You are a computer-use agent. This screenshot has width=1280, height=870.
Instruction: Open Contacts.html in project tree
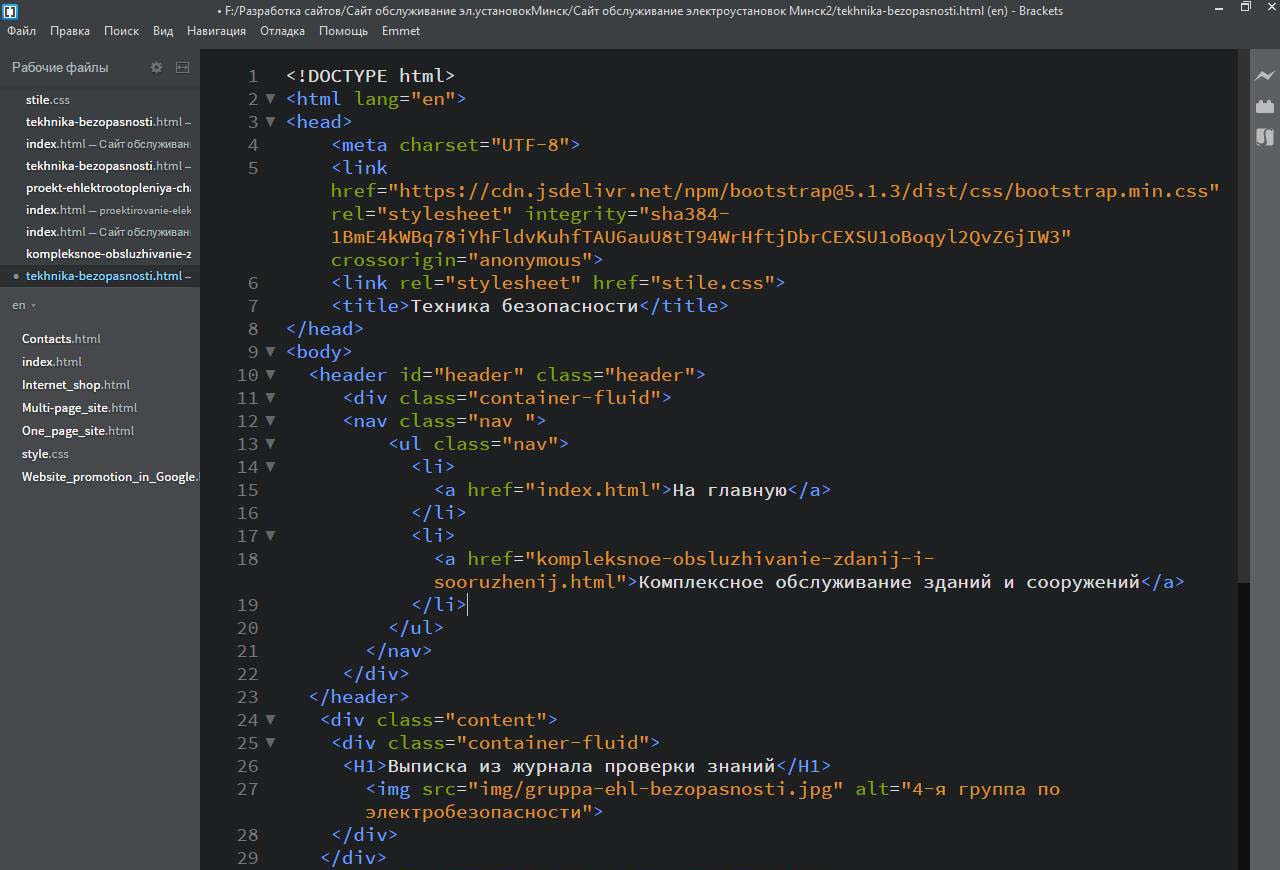tap(61, 339)
